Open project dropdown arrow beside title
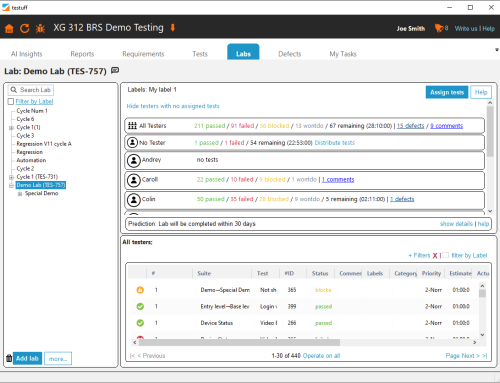Screen dimensions: 500x383 coord(173,28)
